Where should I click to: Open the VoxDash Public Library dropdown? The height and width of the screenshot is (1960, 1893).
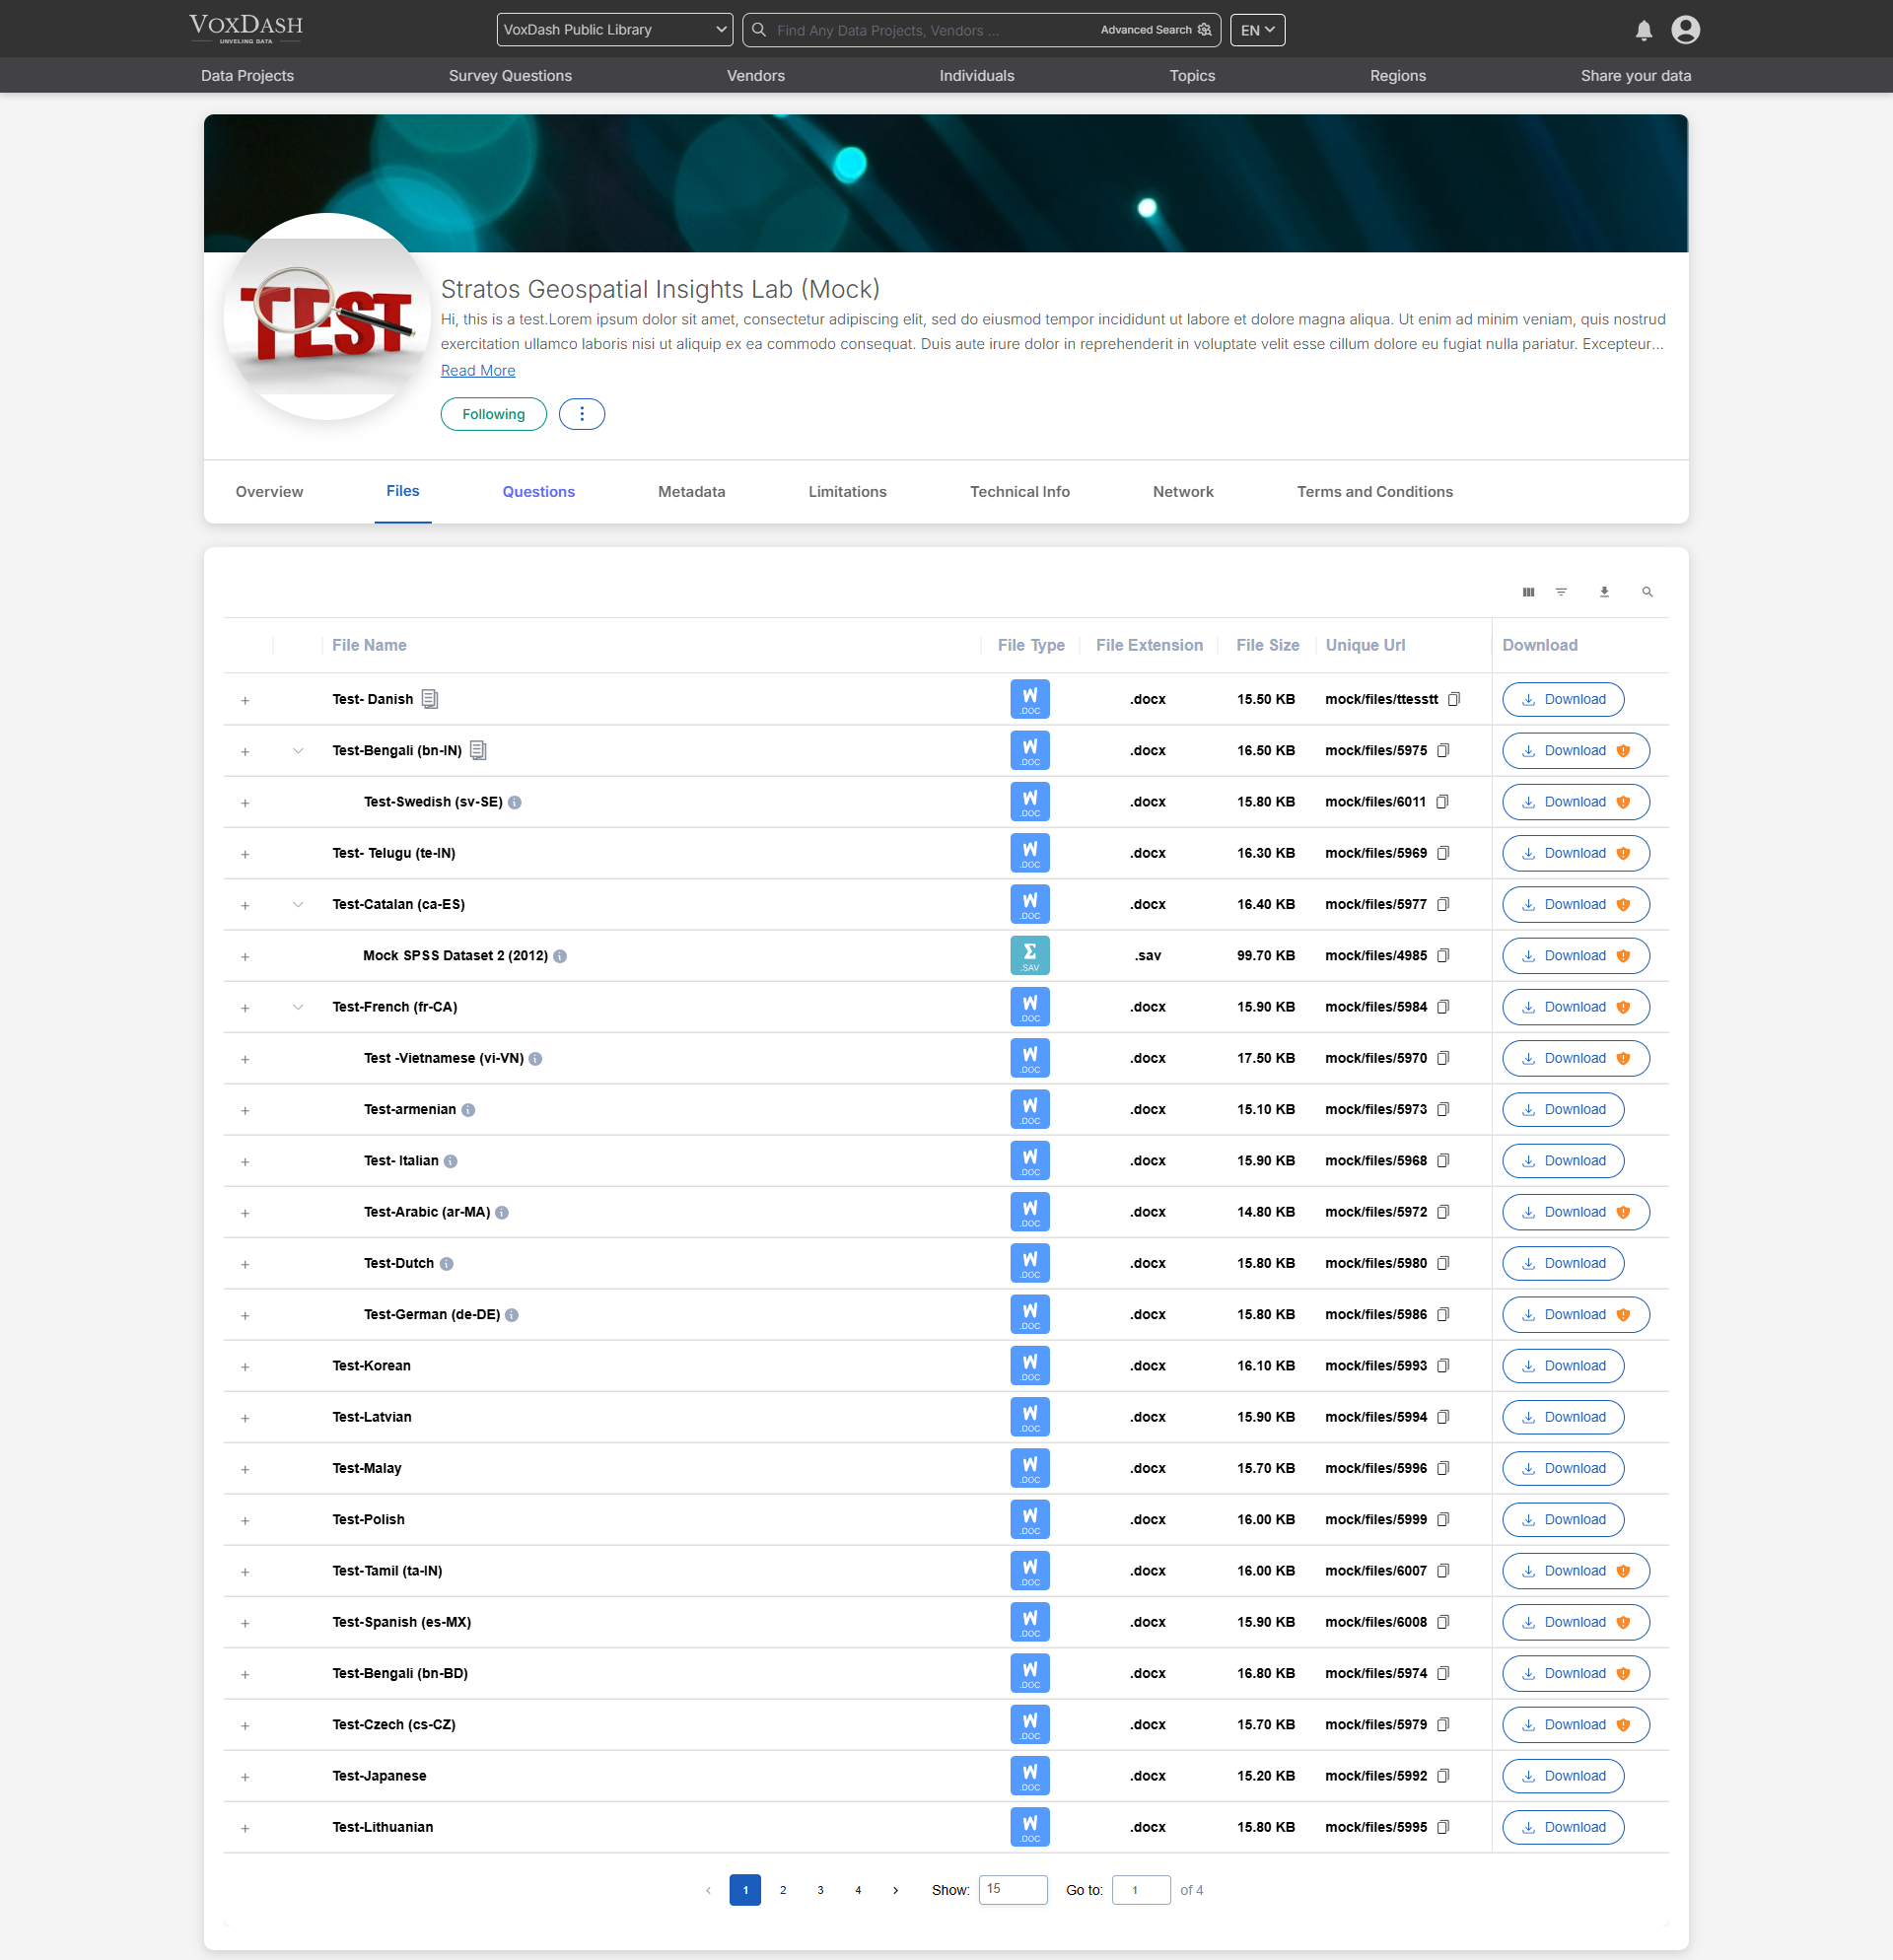(614, 30)
